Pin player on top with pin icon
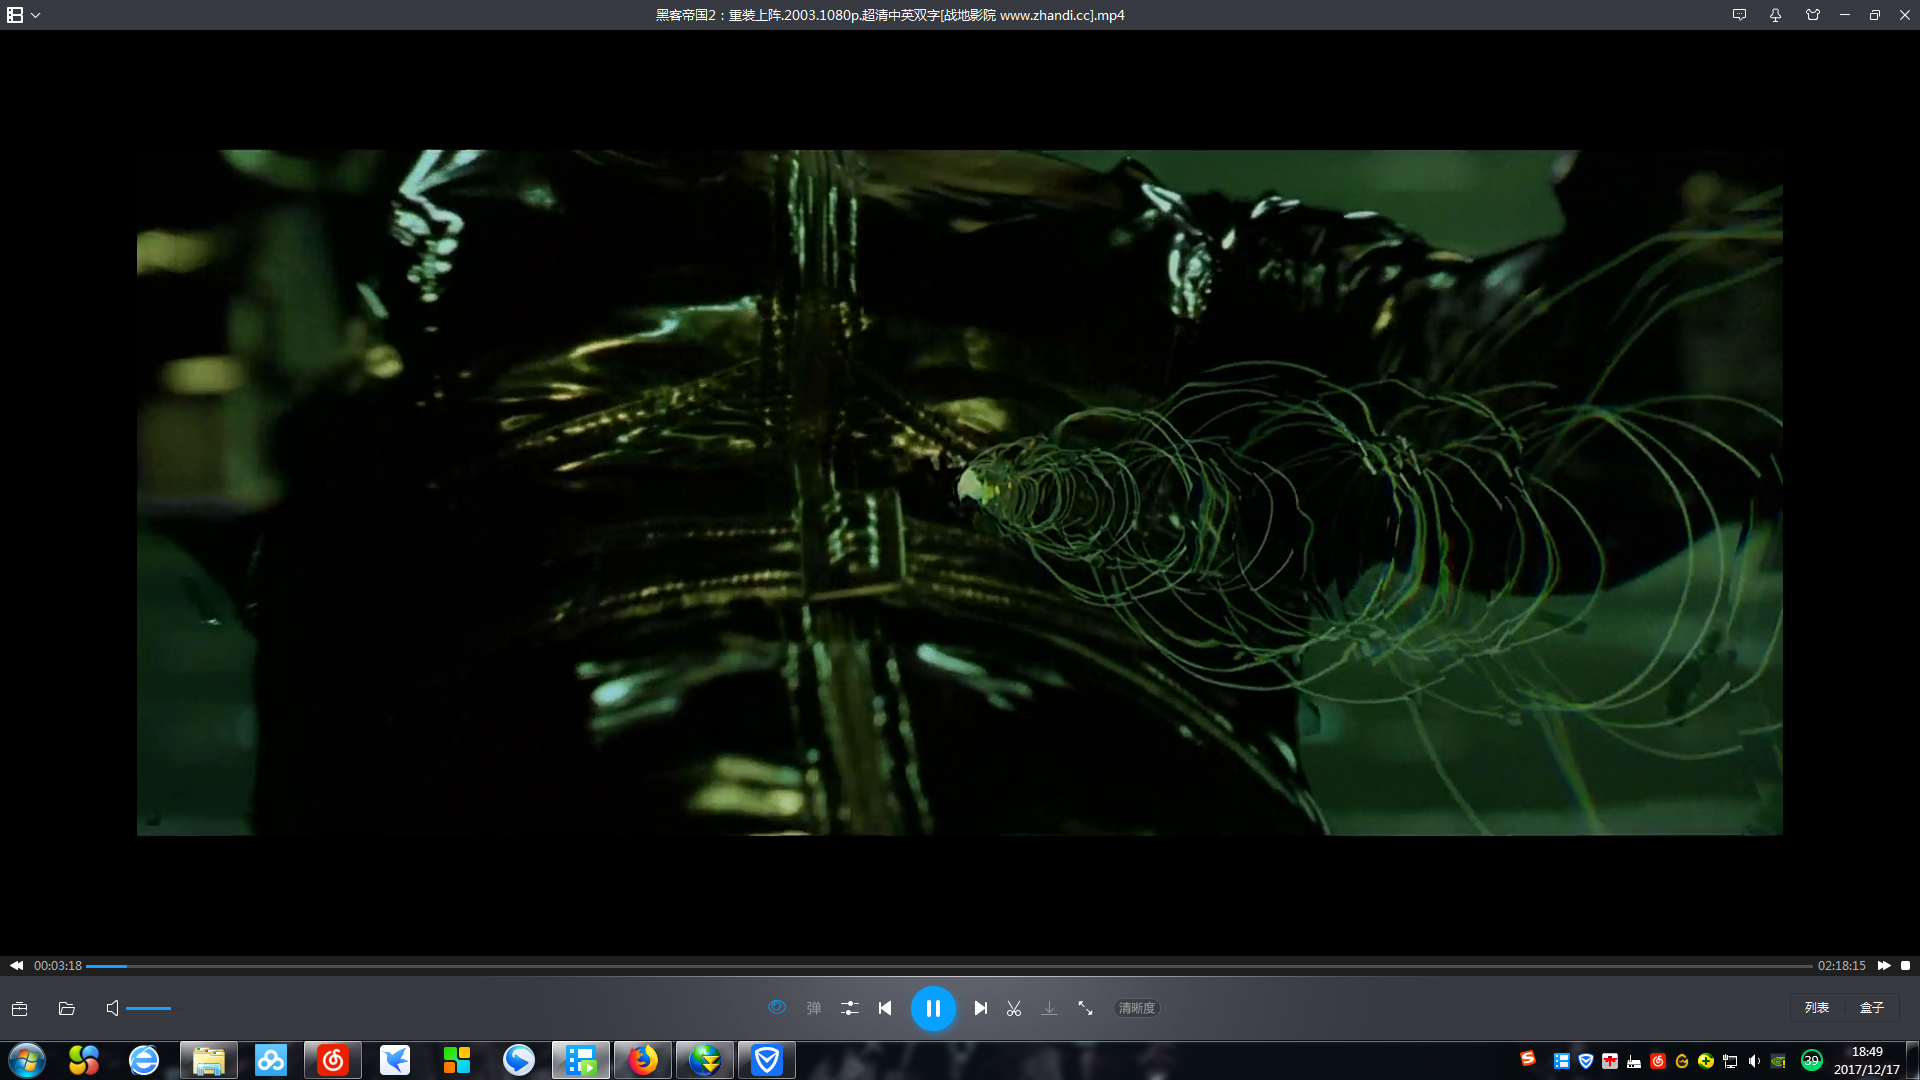Viewport: 1920px width, 1080px height. [x=1776, y=15]
